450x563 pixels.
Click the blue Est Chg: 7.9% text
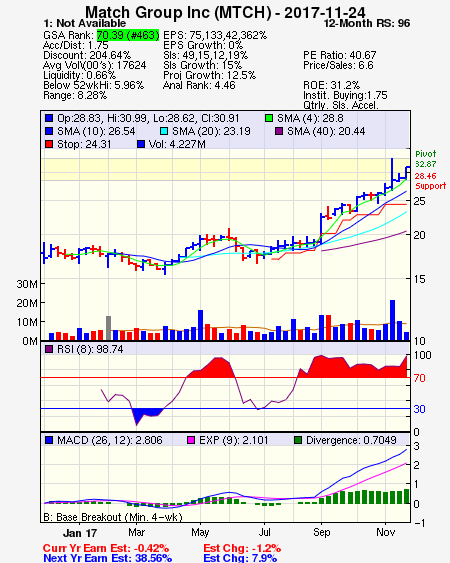click(240, 558)
